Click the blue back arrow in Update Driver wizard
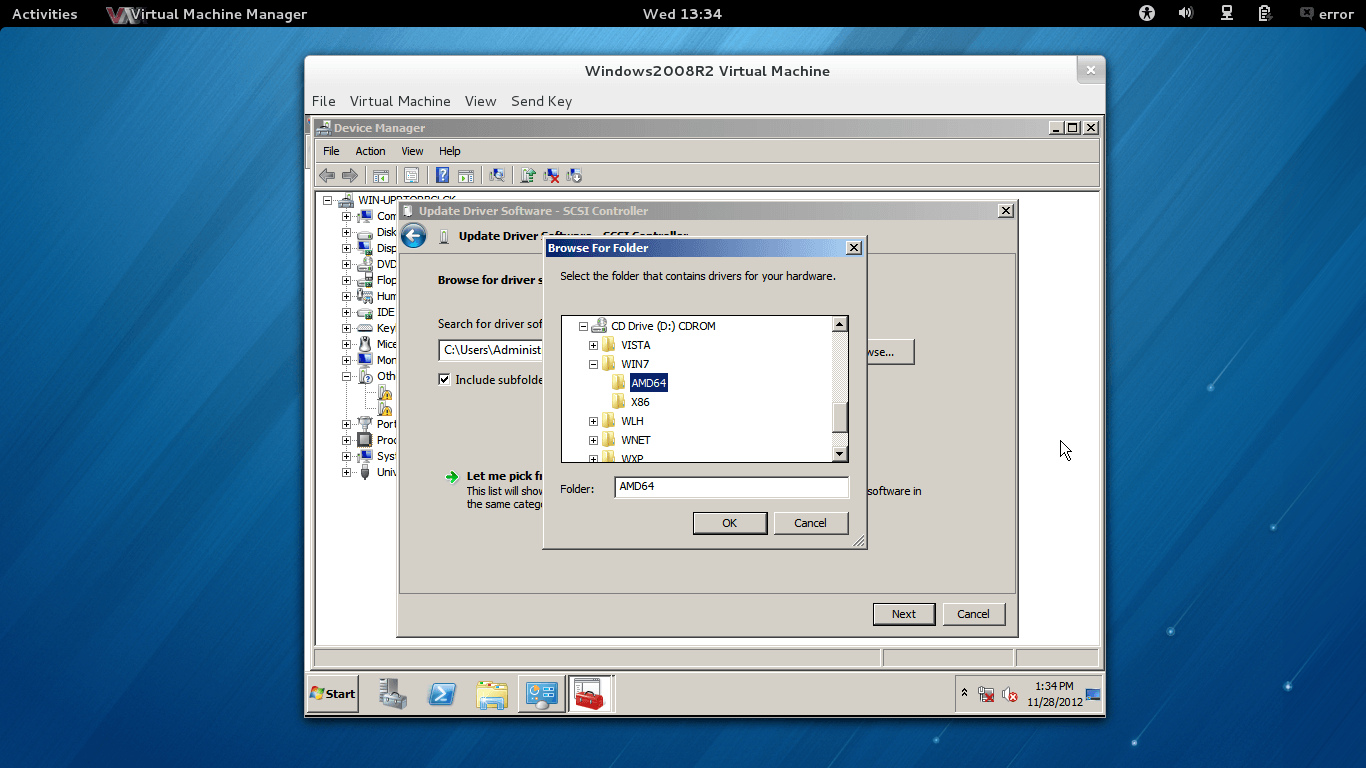The width and height of the screenshot is (1366, 768). [414, 236]
